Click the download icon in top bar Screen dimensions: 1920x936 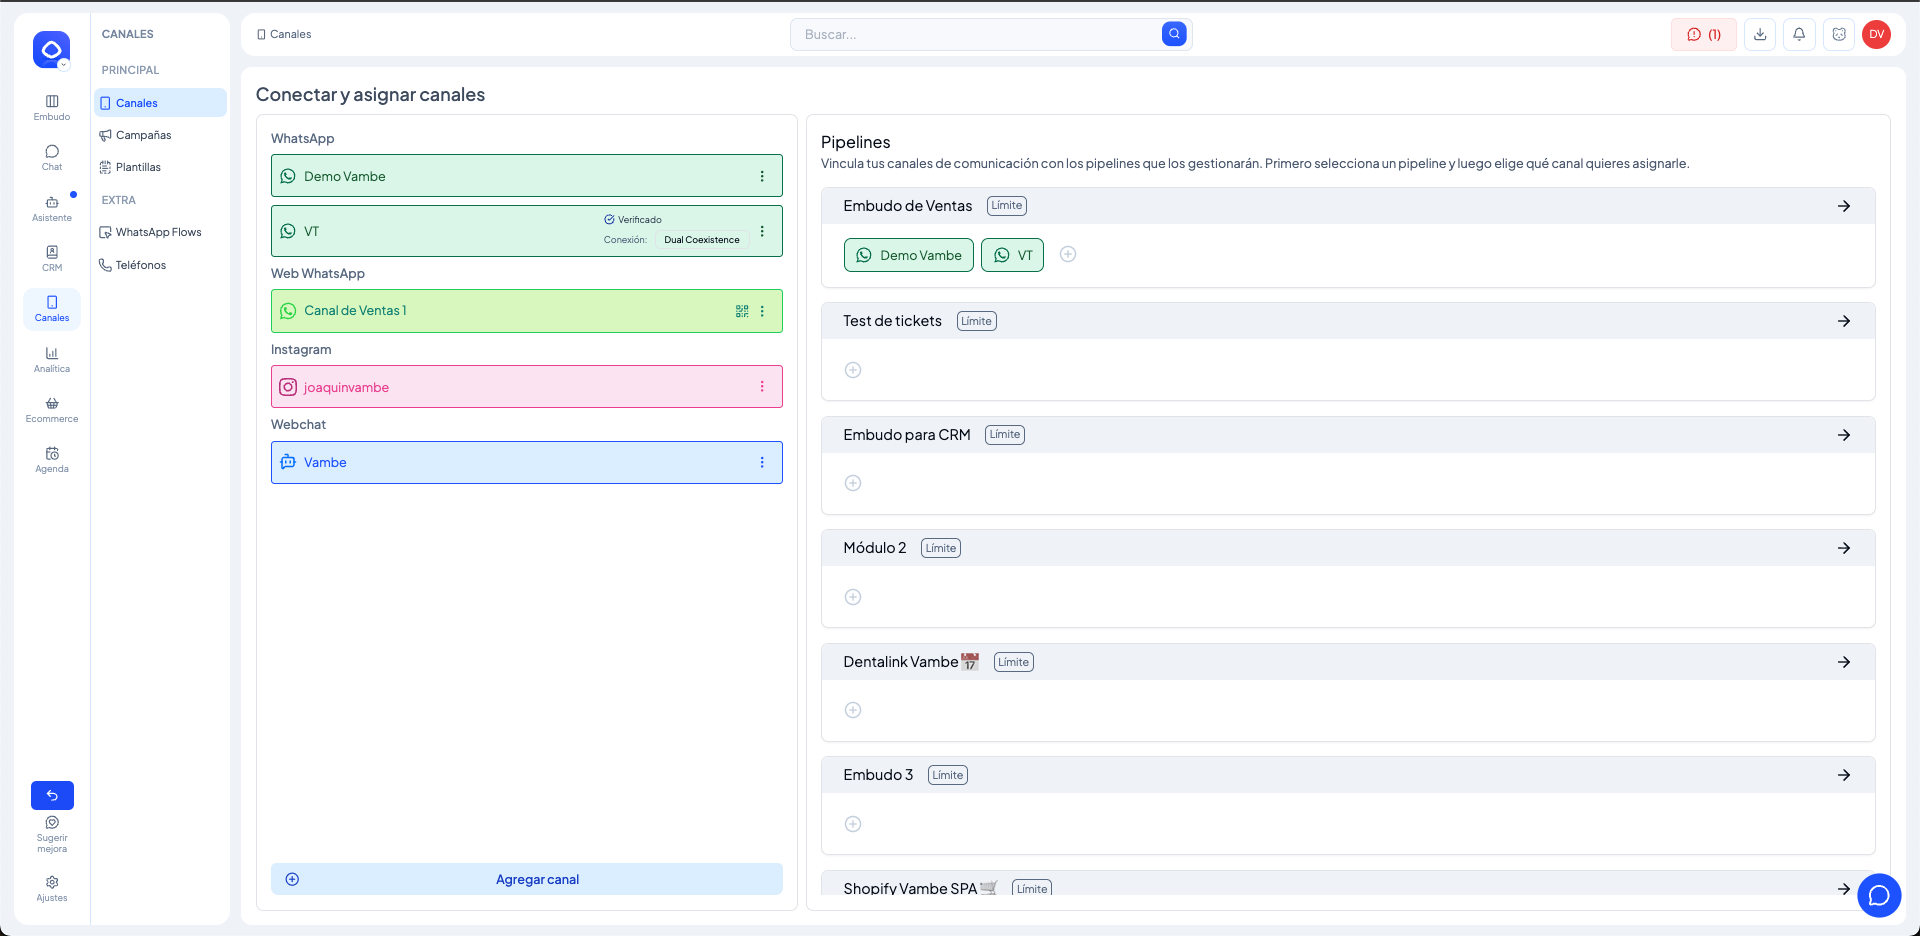click(x=1760, y=34)
